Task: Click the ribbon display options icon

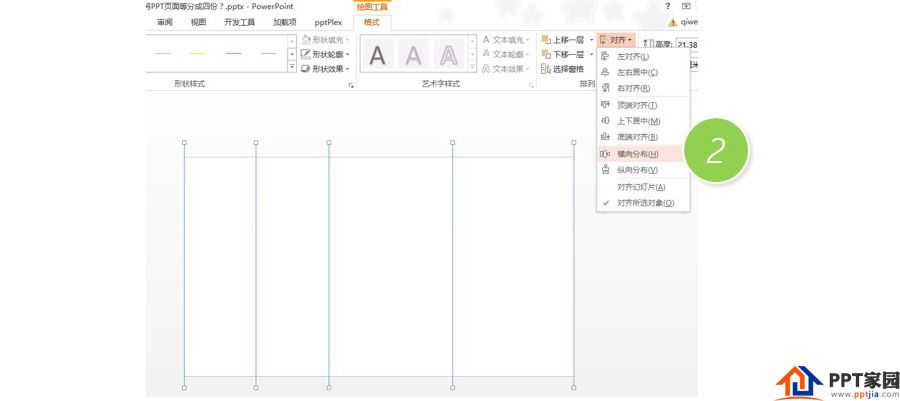Action: [x=686, y=6]
